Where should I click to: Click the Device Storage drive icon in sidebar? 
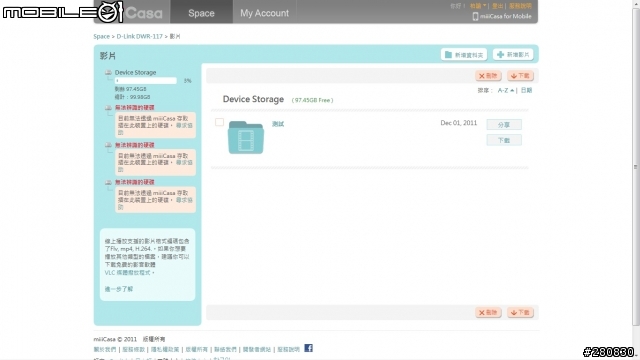click(108, 73)
